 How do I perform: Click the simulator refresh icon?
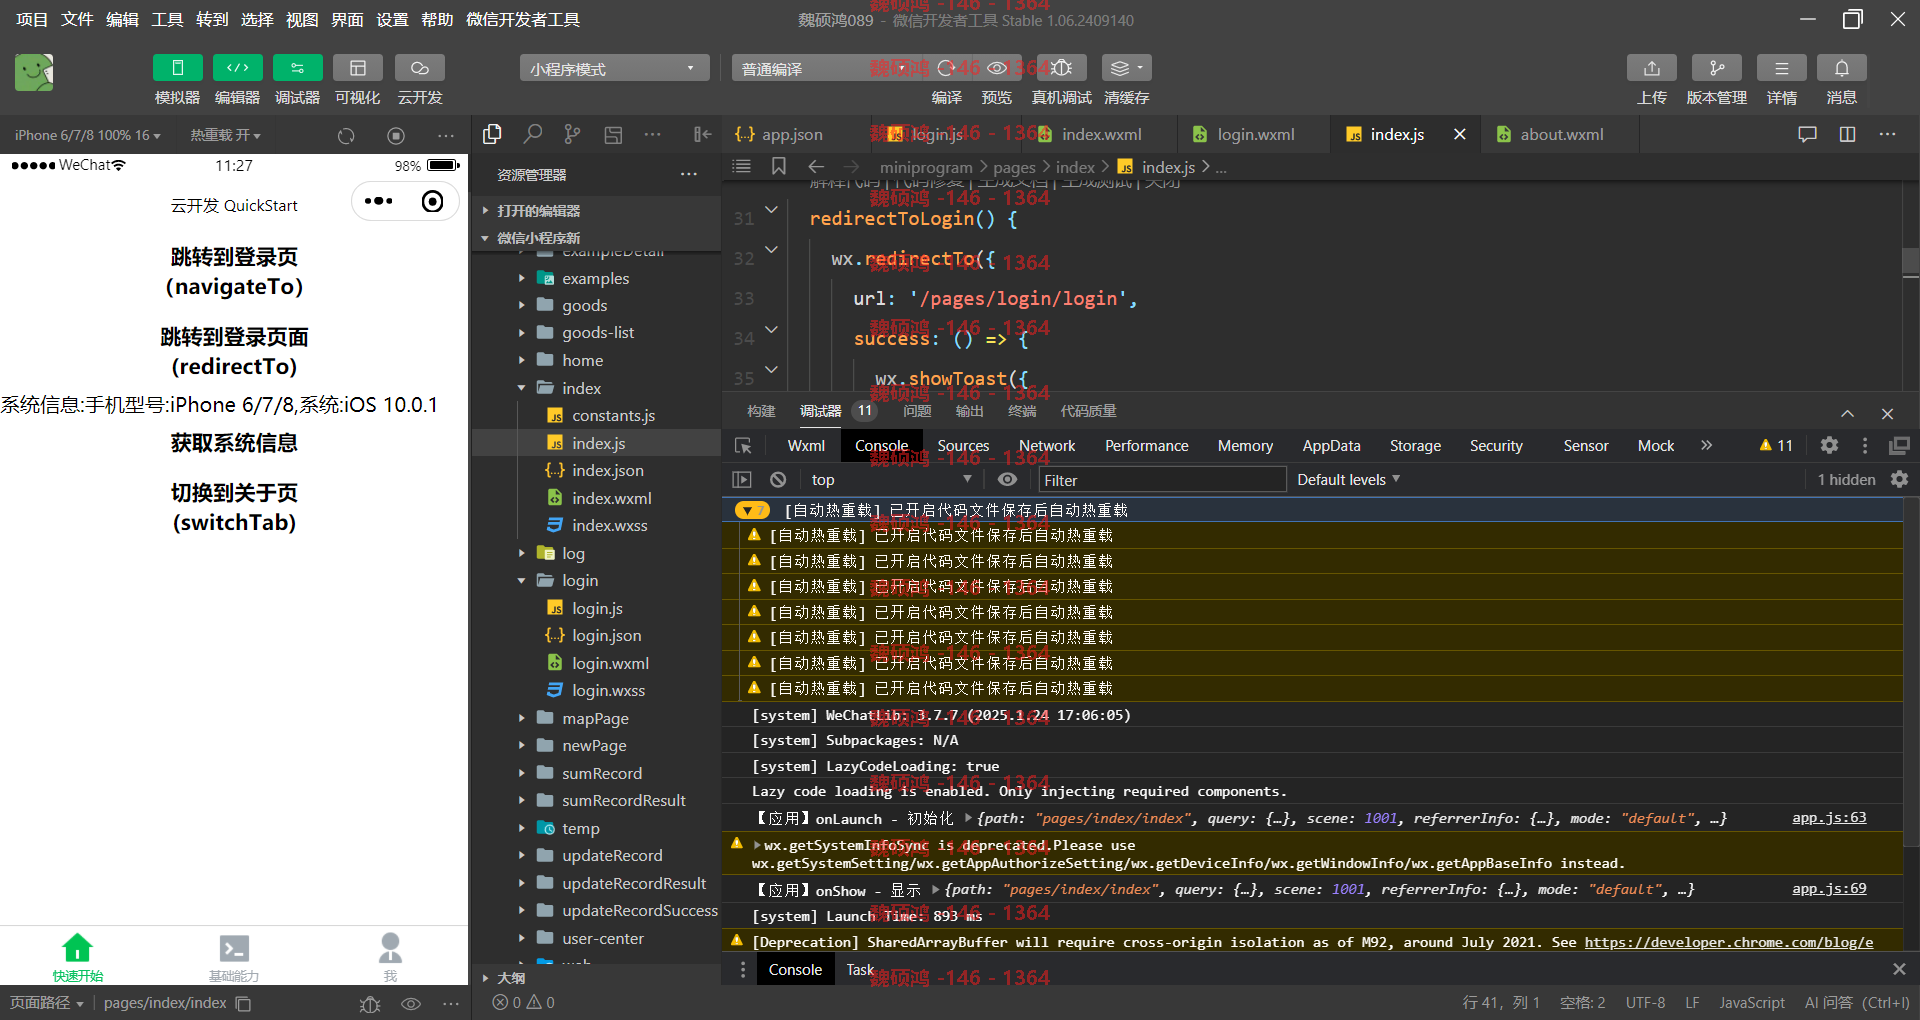coord(346,135)
